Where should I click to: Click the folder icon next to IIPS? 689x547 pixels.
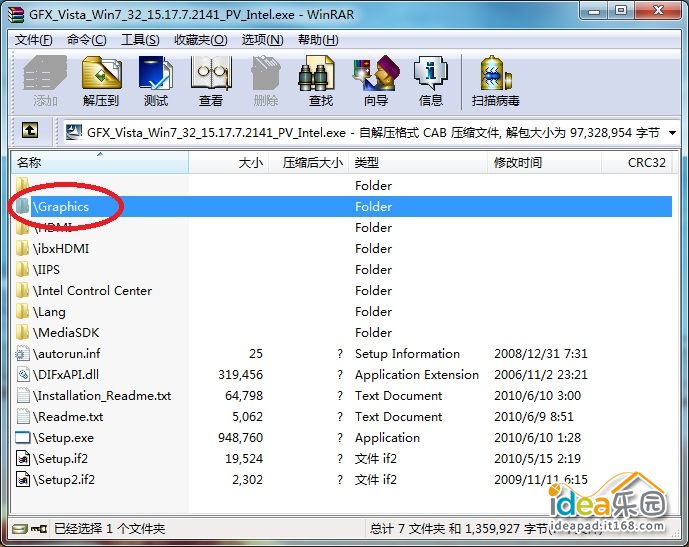(22, 269)
